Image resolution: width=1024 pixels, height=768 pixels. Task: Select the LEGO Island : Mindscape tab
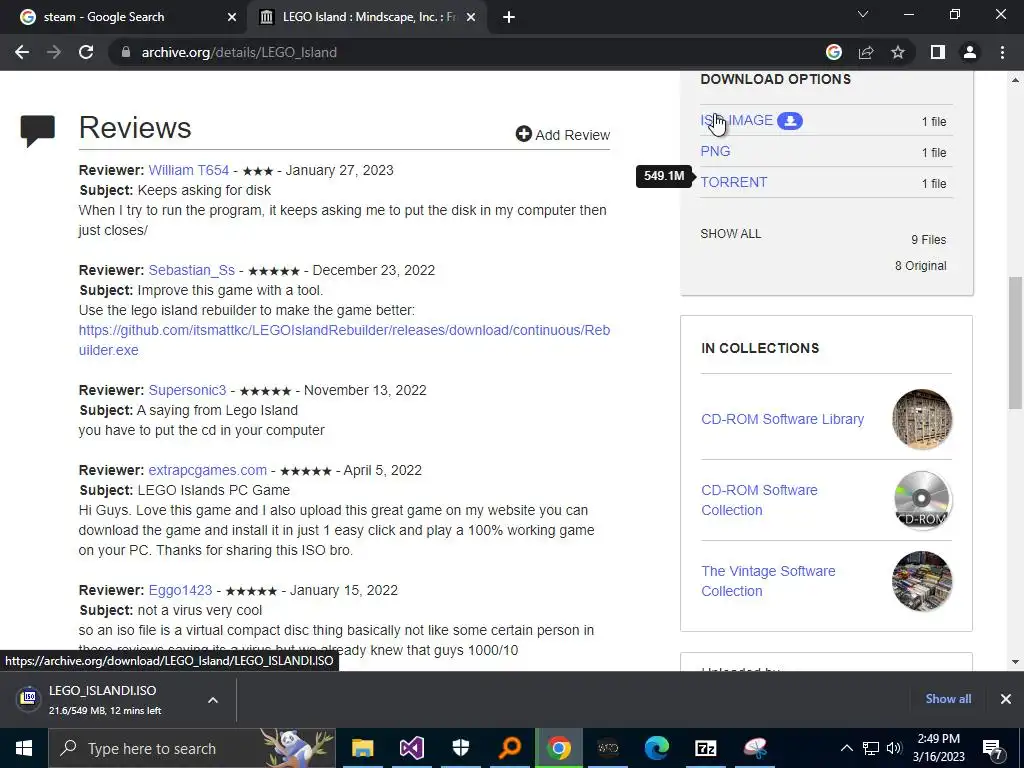coord(368,17)
